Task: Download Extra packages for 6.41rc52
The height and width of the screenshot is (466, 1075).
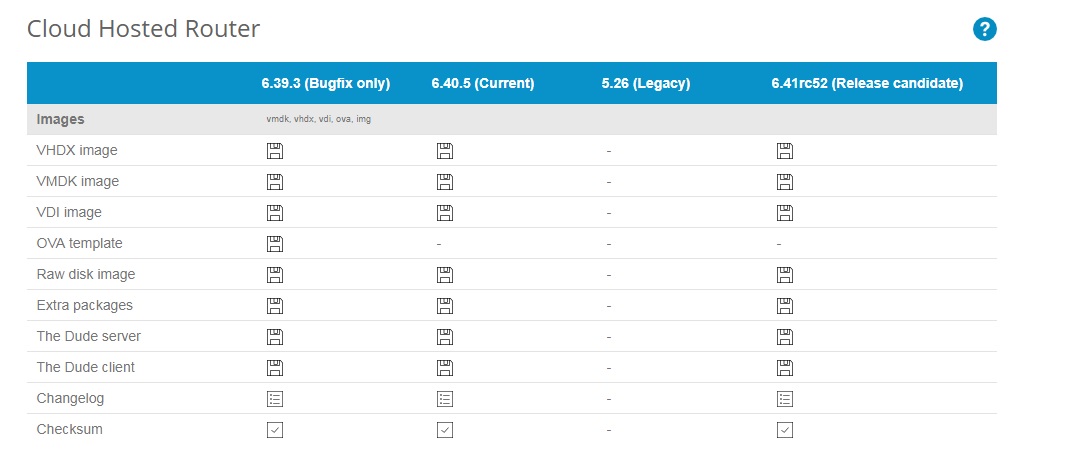Action: [784, 306]
